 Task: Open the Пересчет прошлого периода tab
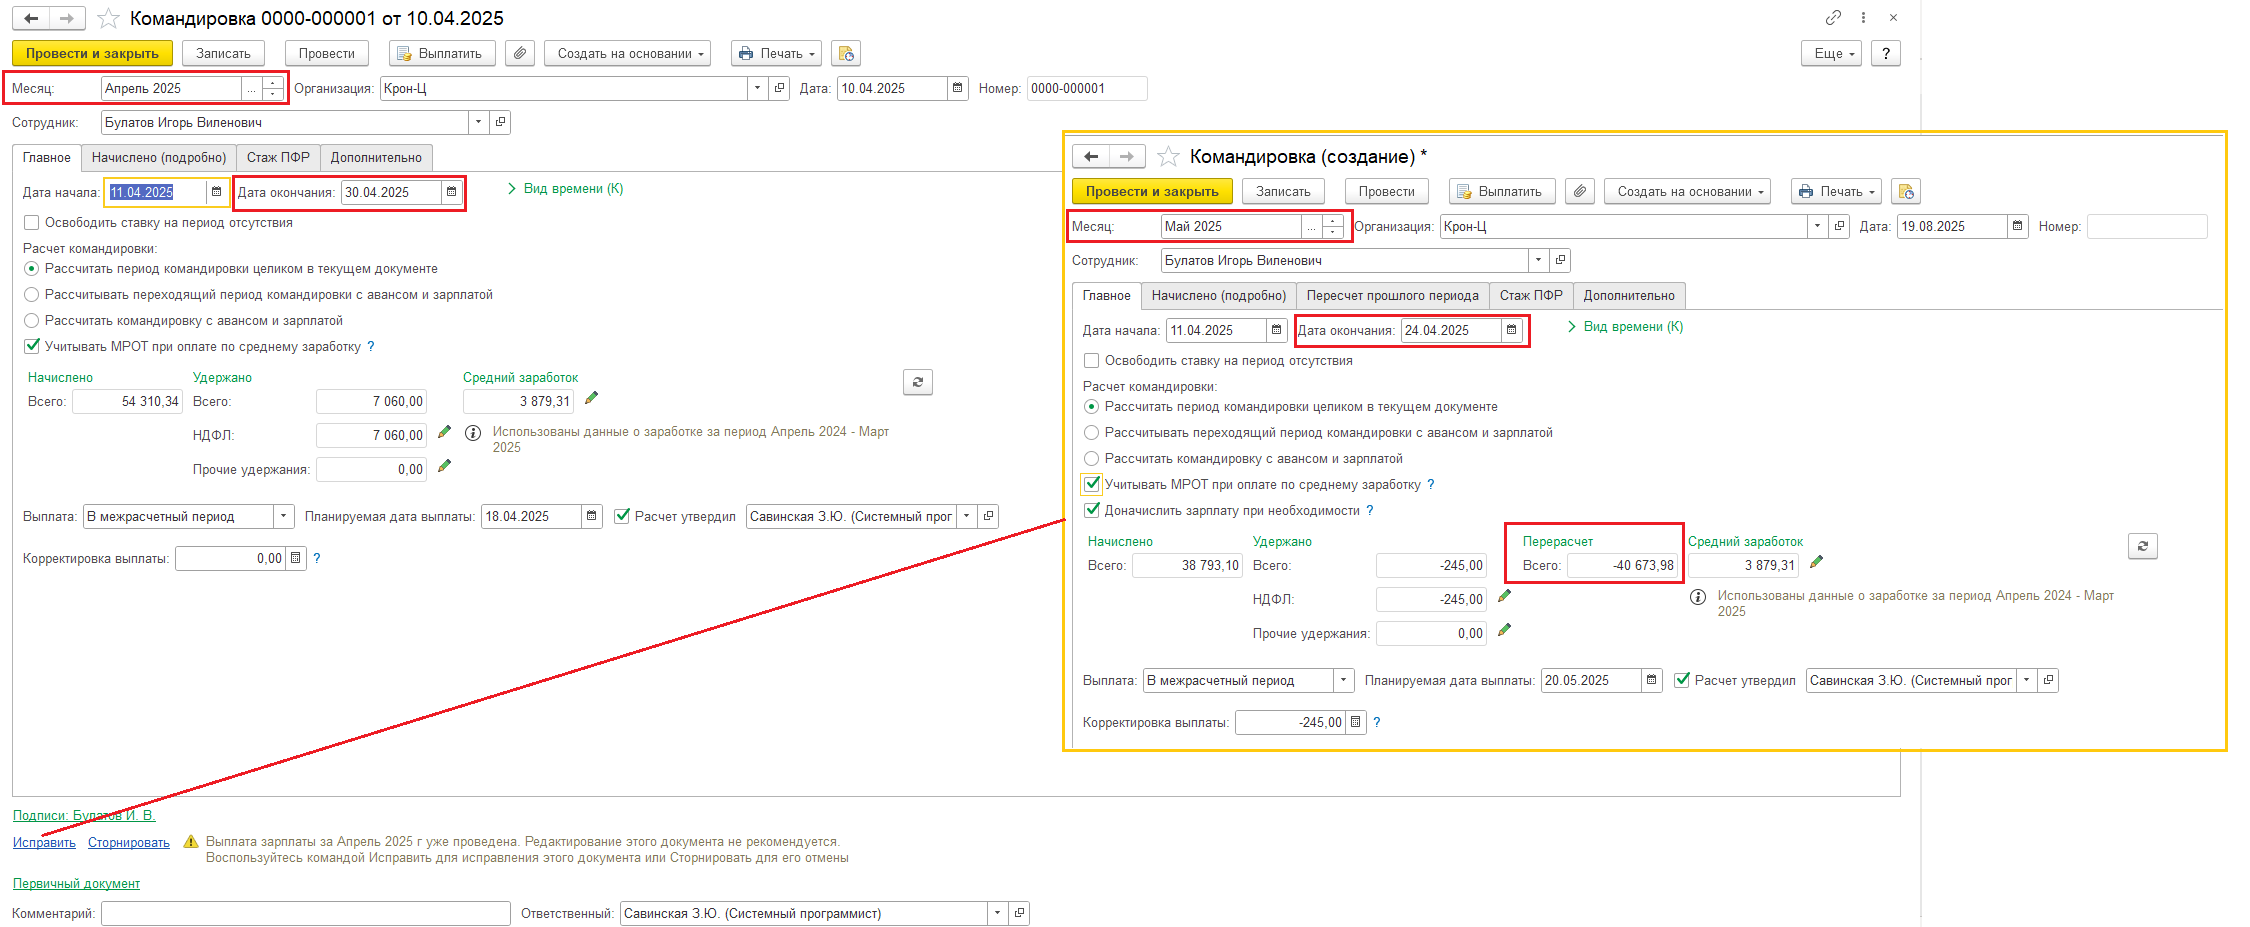(1392, 296)
